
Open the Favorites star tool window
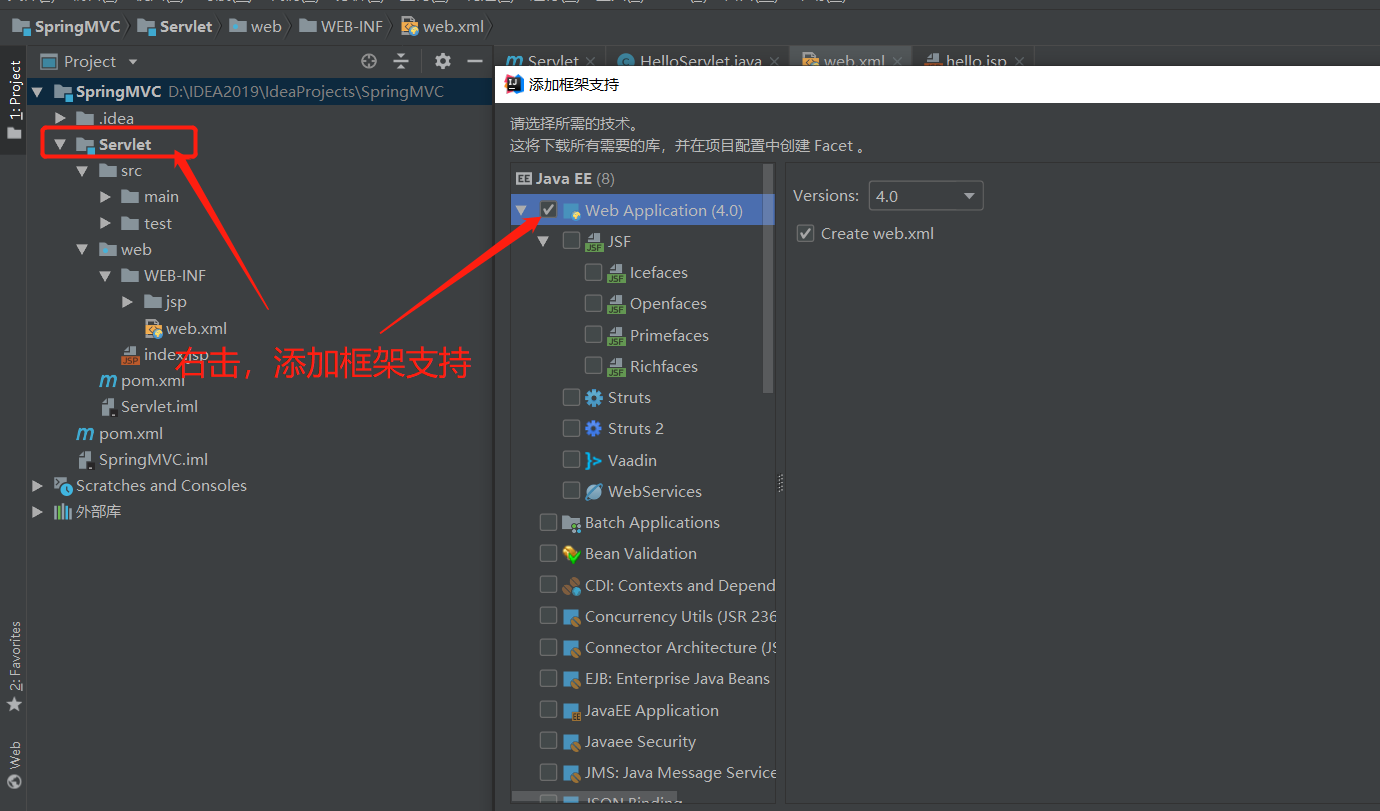tap(14, 703)
